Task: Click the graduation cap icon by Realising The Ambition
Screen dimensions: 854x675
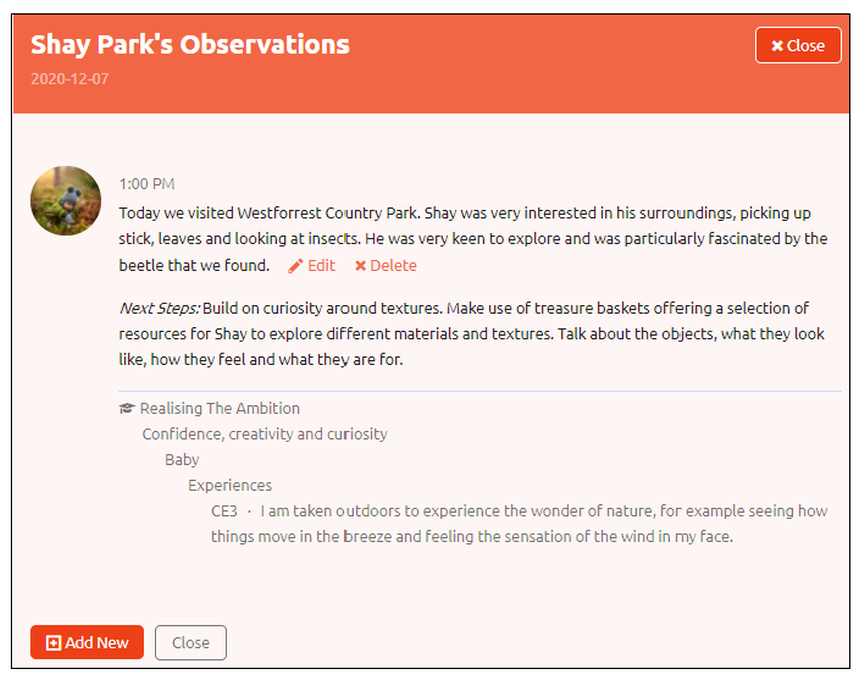Action: click(126, 408)
